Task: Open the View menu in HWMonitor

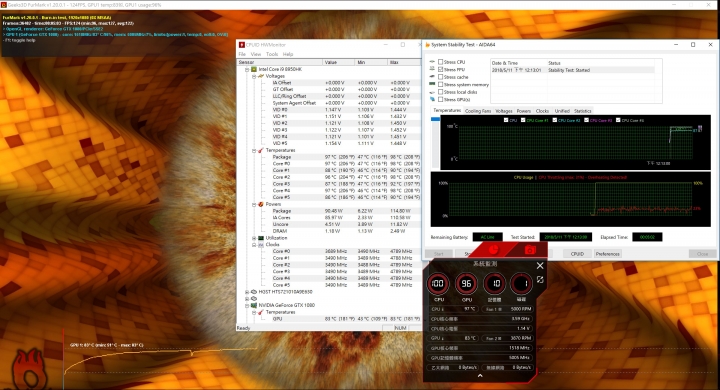Action: (256, 54)
